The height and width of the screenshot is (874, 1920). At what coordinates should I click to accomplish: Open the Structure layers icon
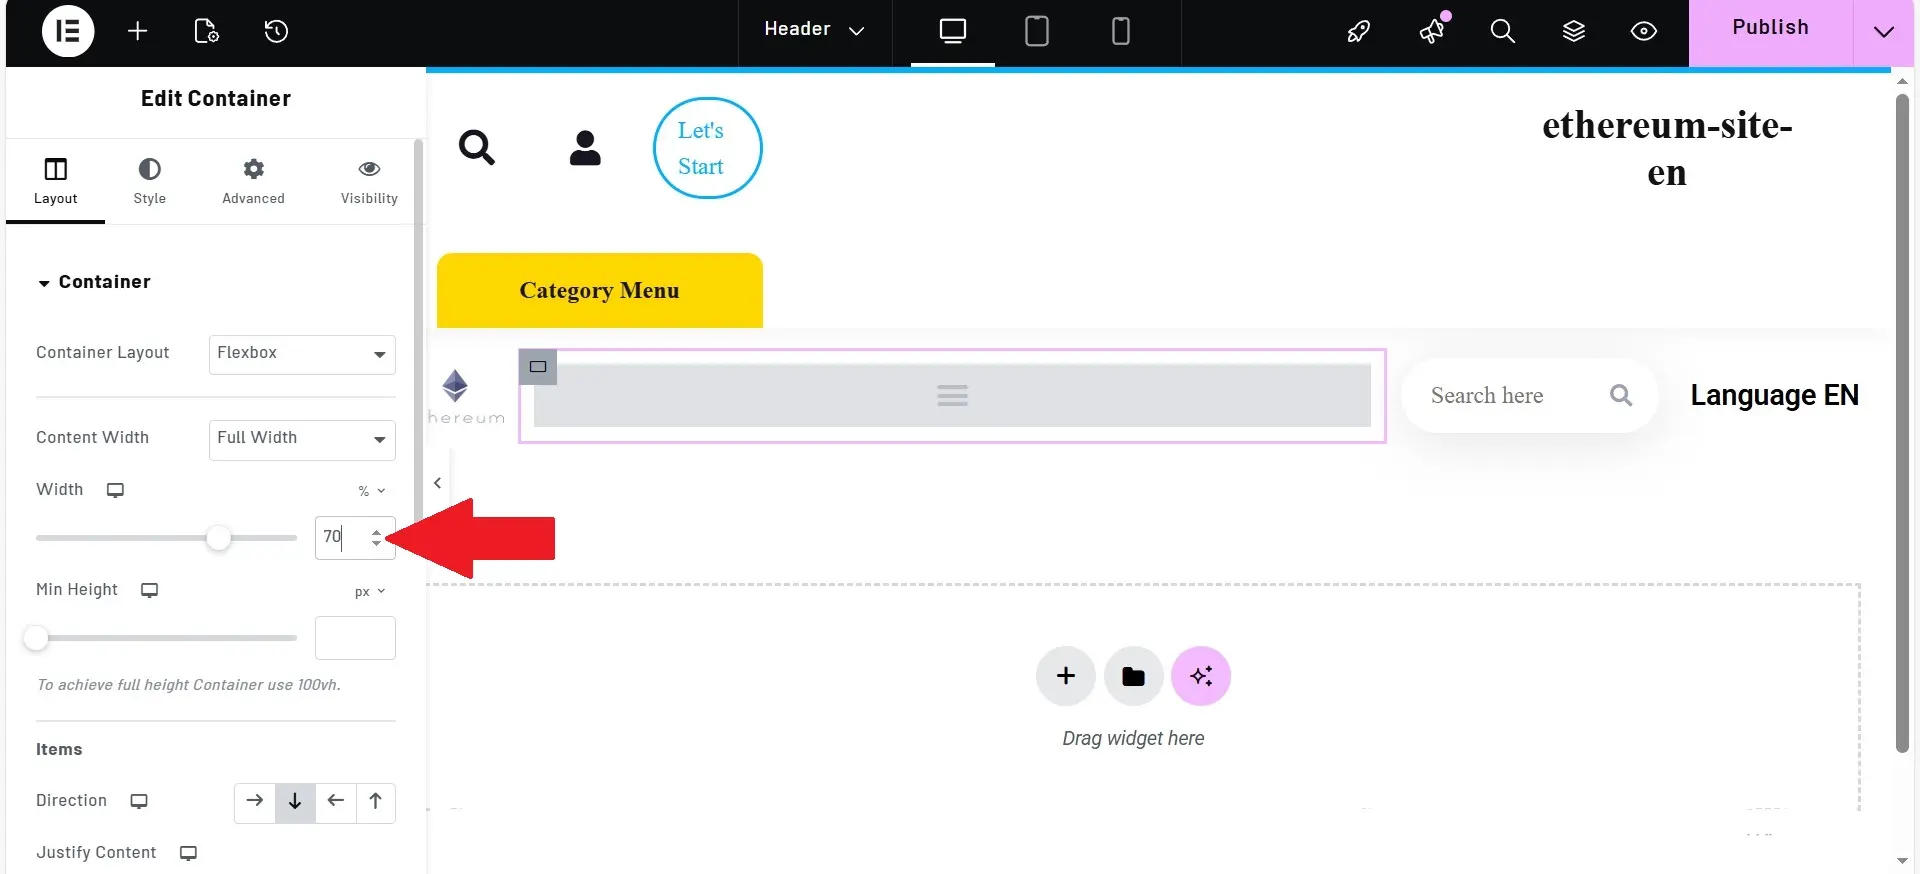coord(1573,31)
